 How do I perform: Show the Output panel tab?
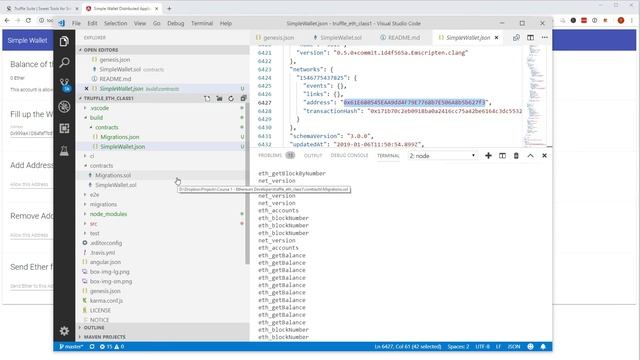click(313, 156)
